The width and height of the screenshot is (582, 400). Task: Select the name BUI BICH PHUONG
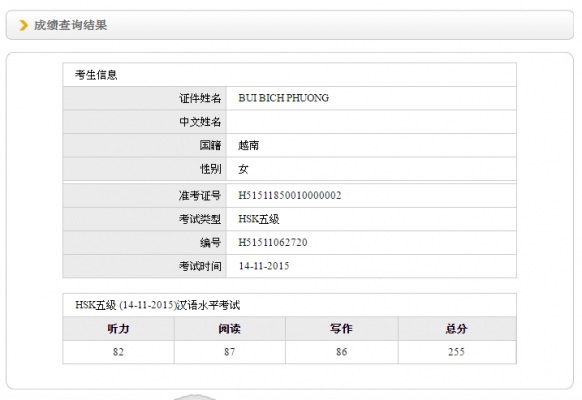[x=284, y=98]
